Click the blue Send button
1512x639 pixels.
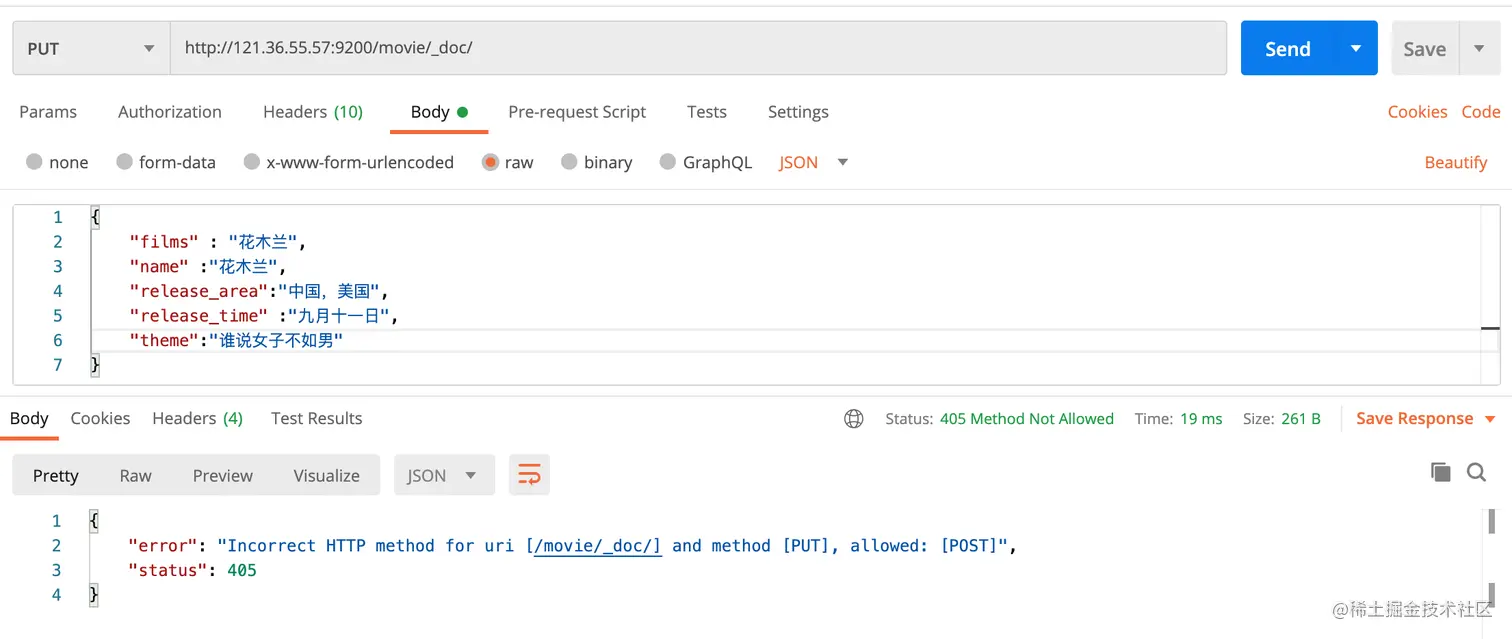pos(1288,48)
